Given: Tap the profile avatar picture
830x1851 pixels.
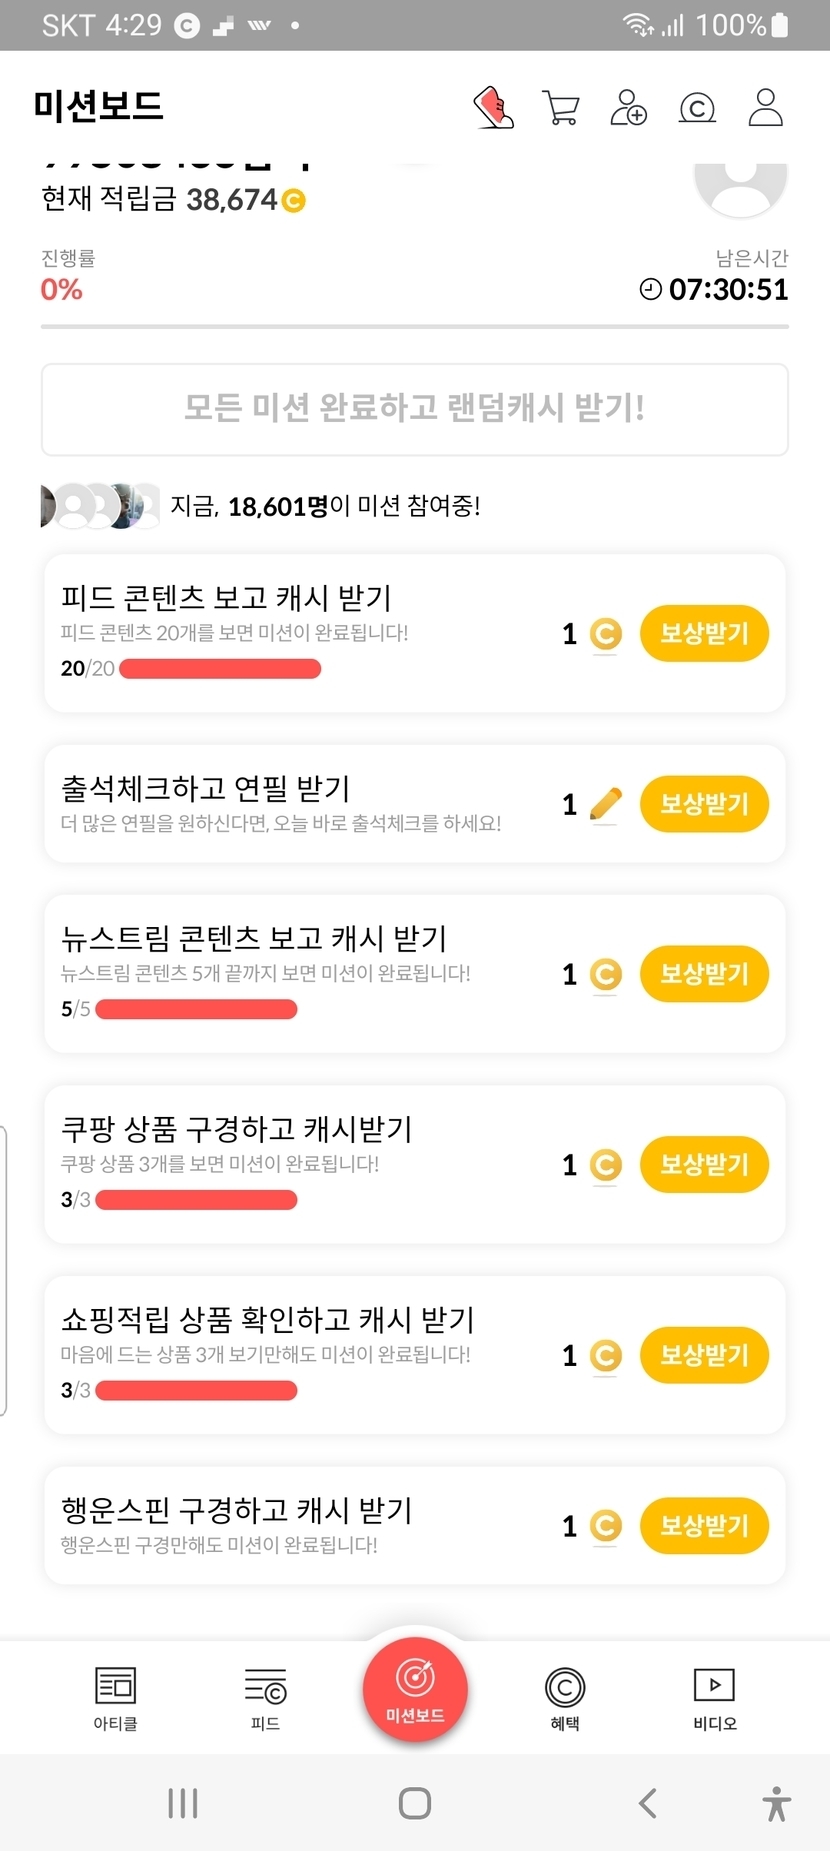Looking at the screenshot, I should 741,185.
